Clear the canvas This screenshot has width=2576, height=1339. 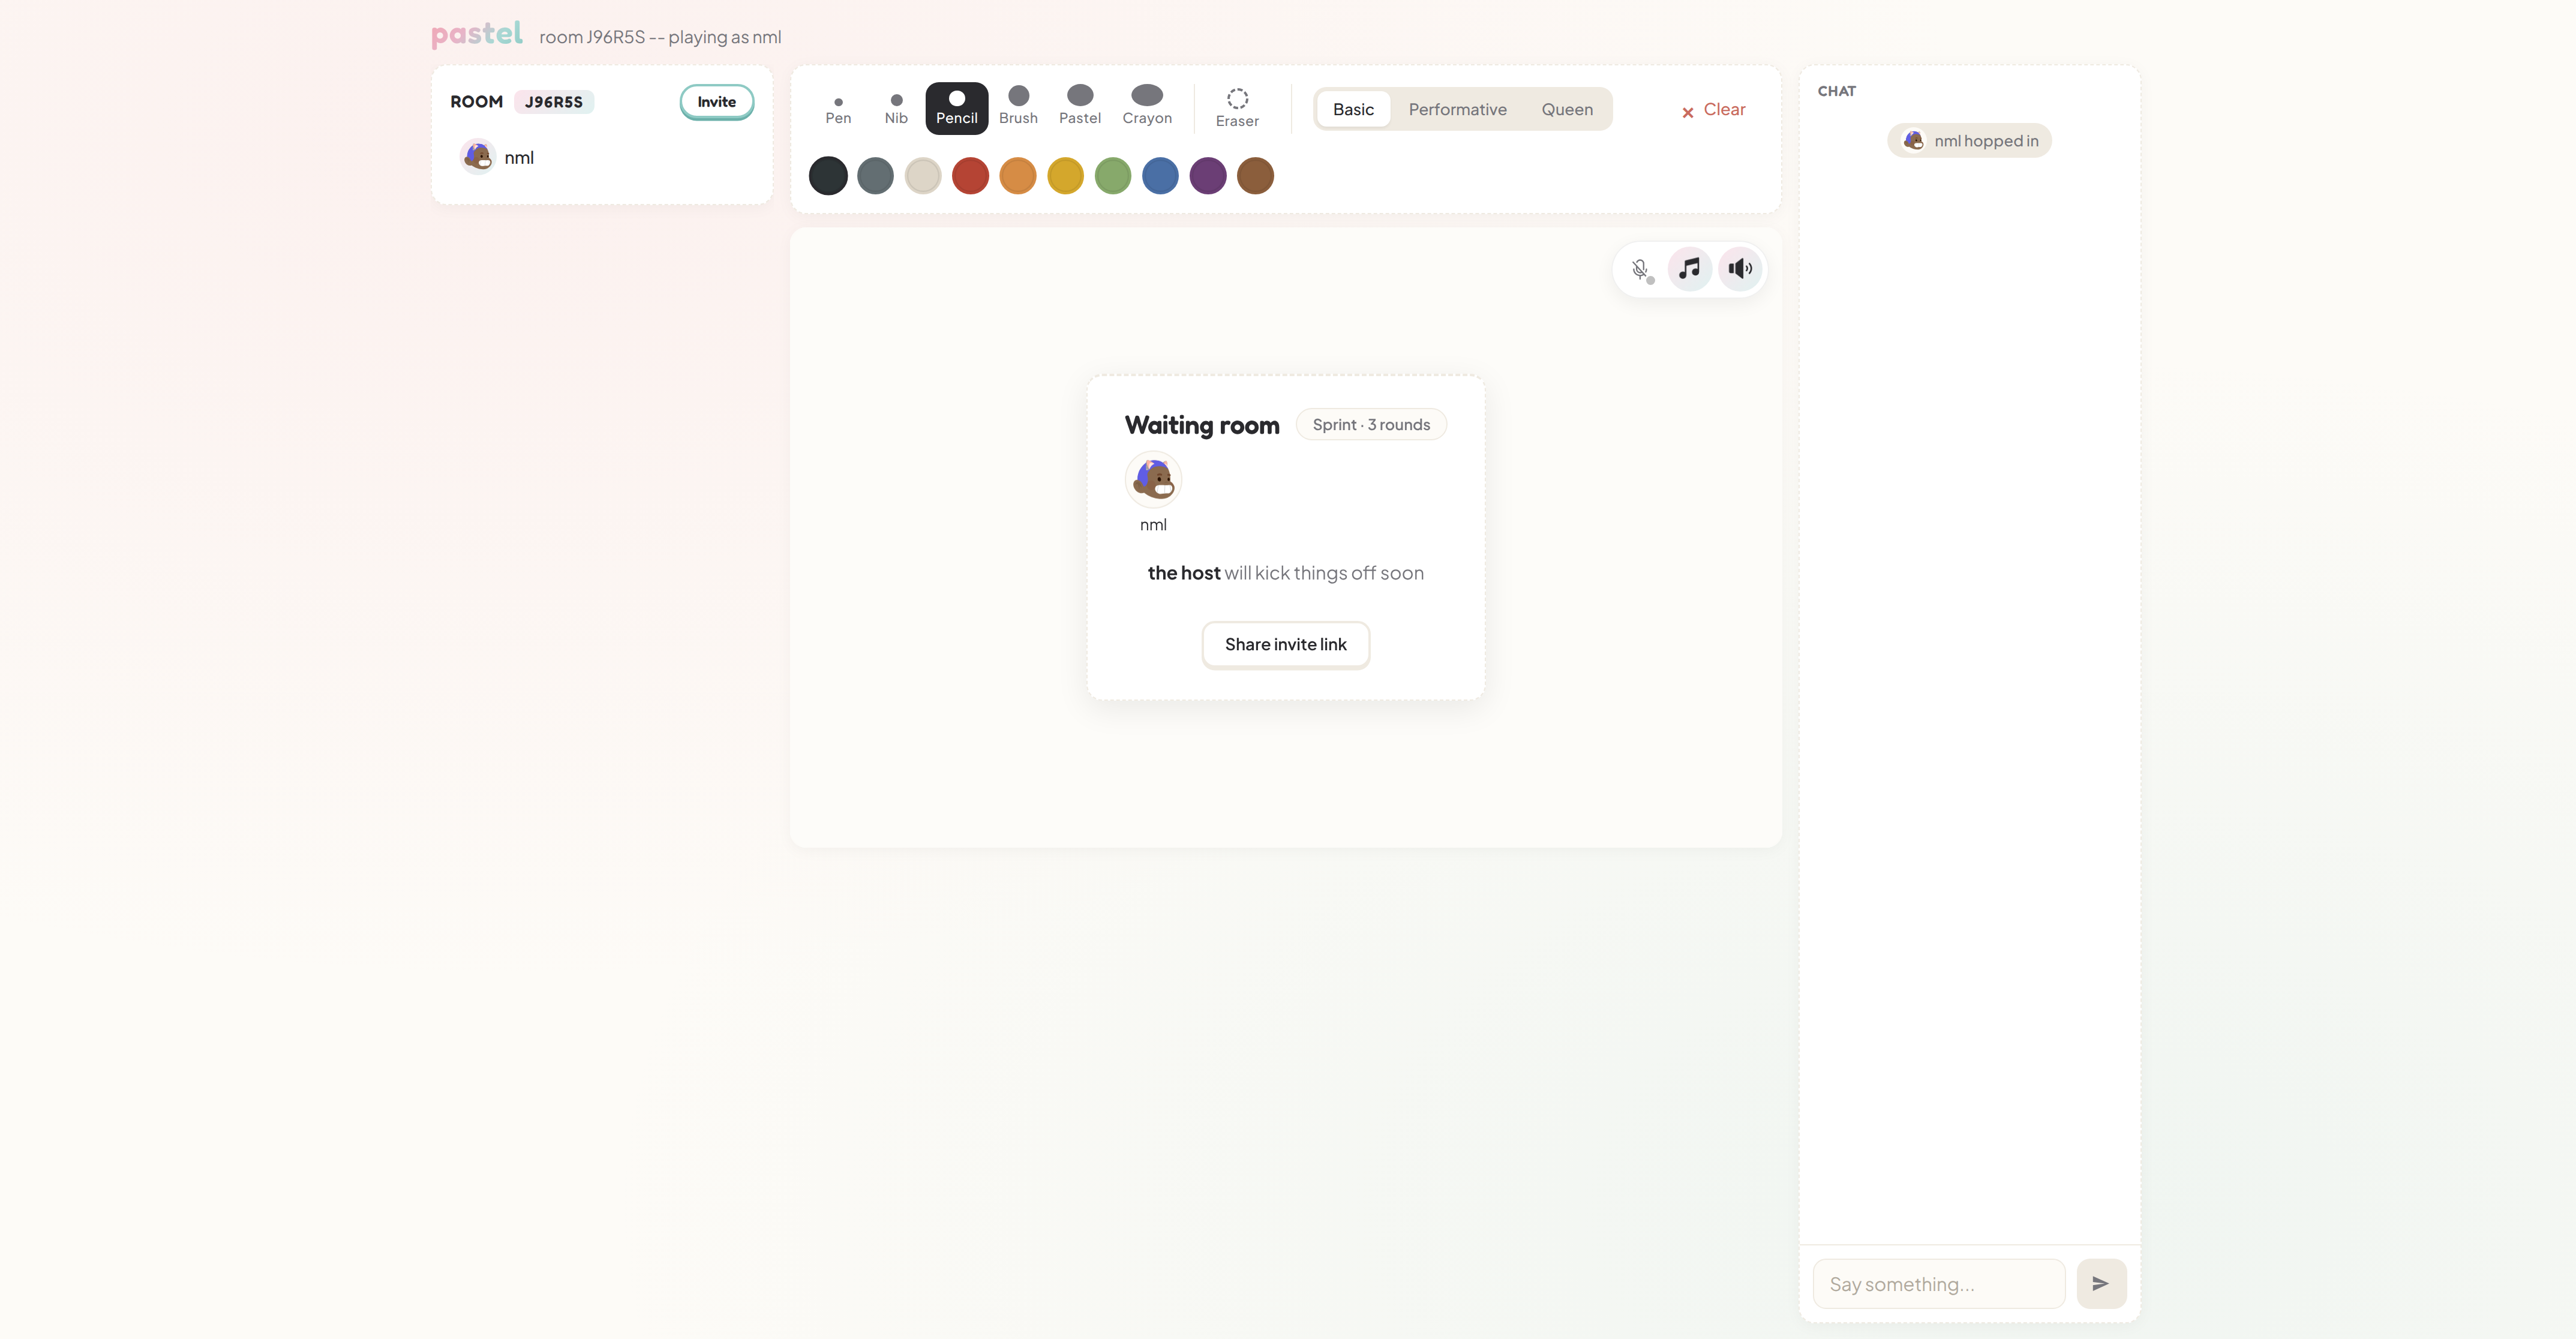[1714, 110]
